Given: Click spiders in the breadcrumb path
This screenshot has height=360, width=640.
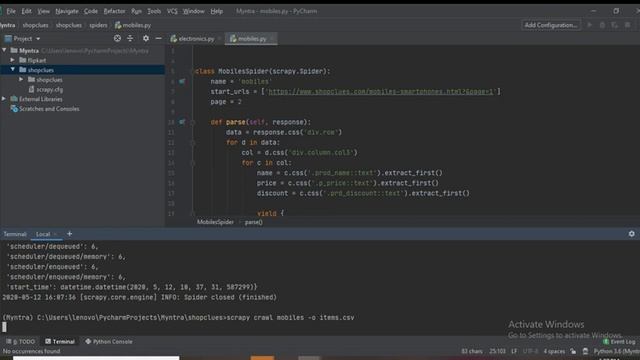Looking at the screenshot, I should click(98, 25).
